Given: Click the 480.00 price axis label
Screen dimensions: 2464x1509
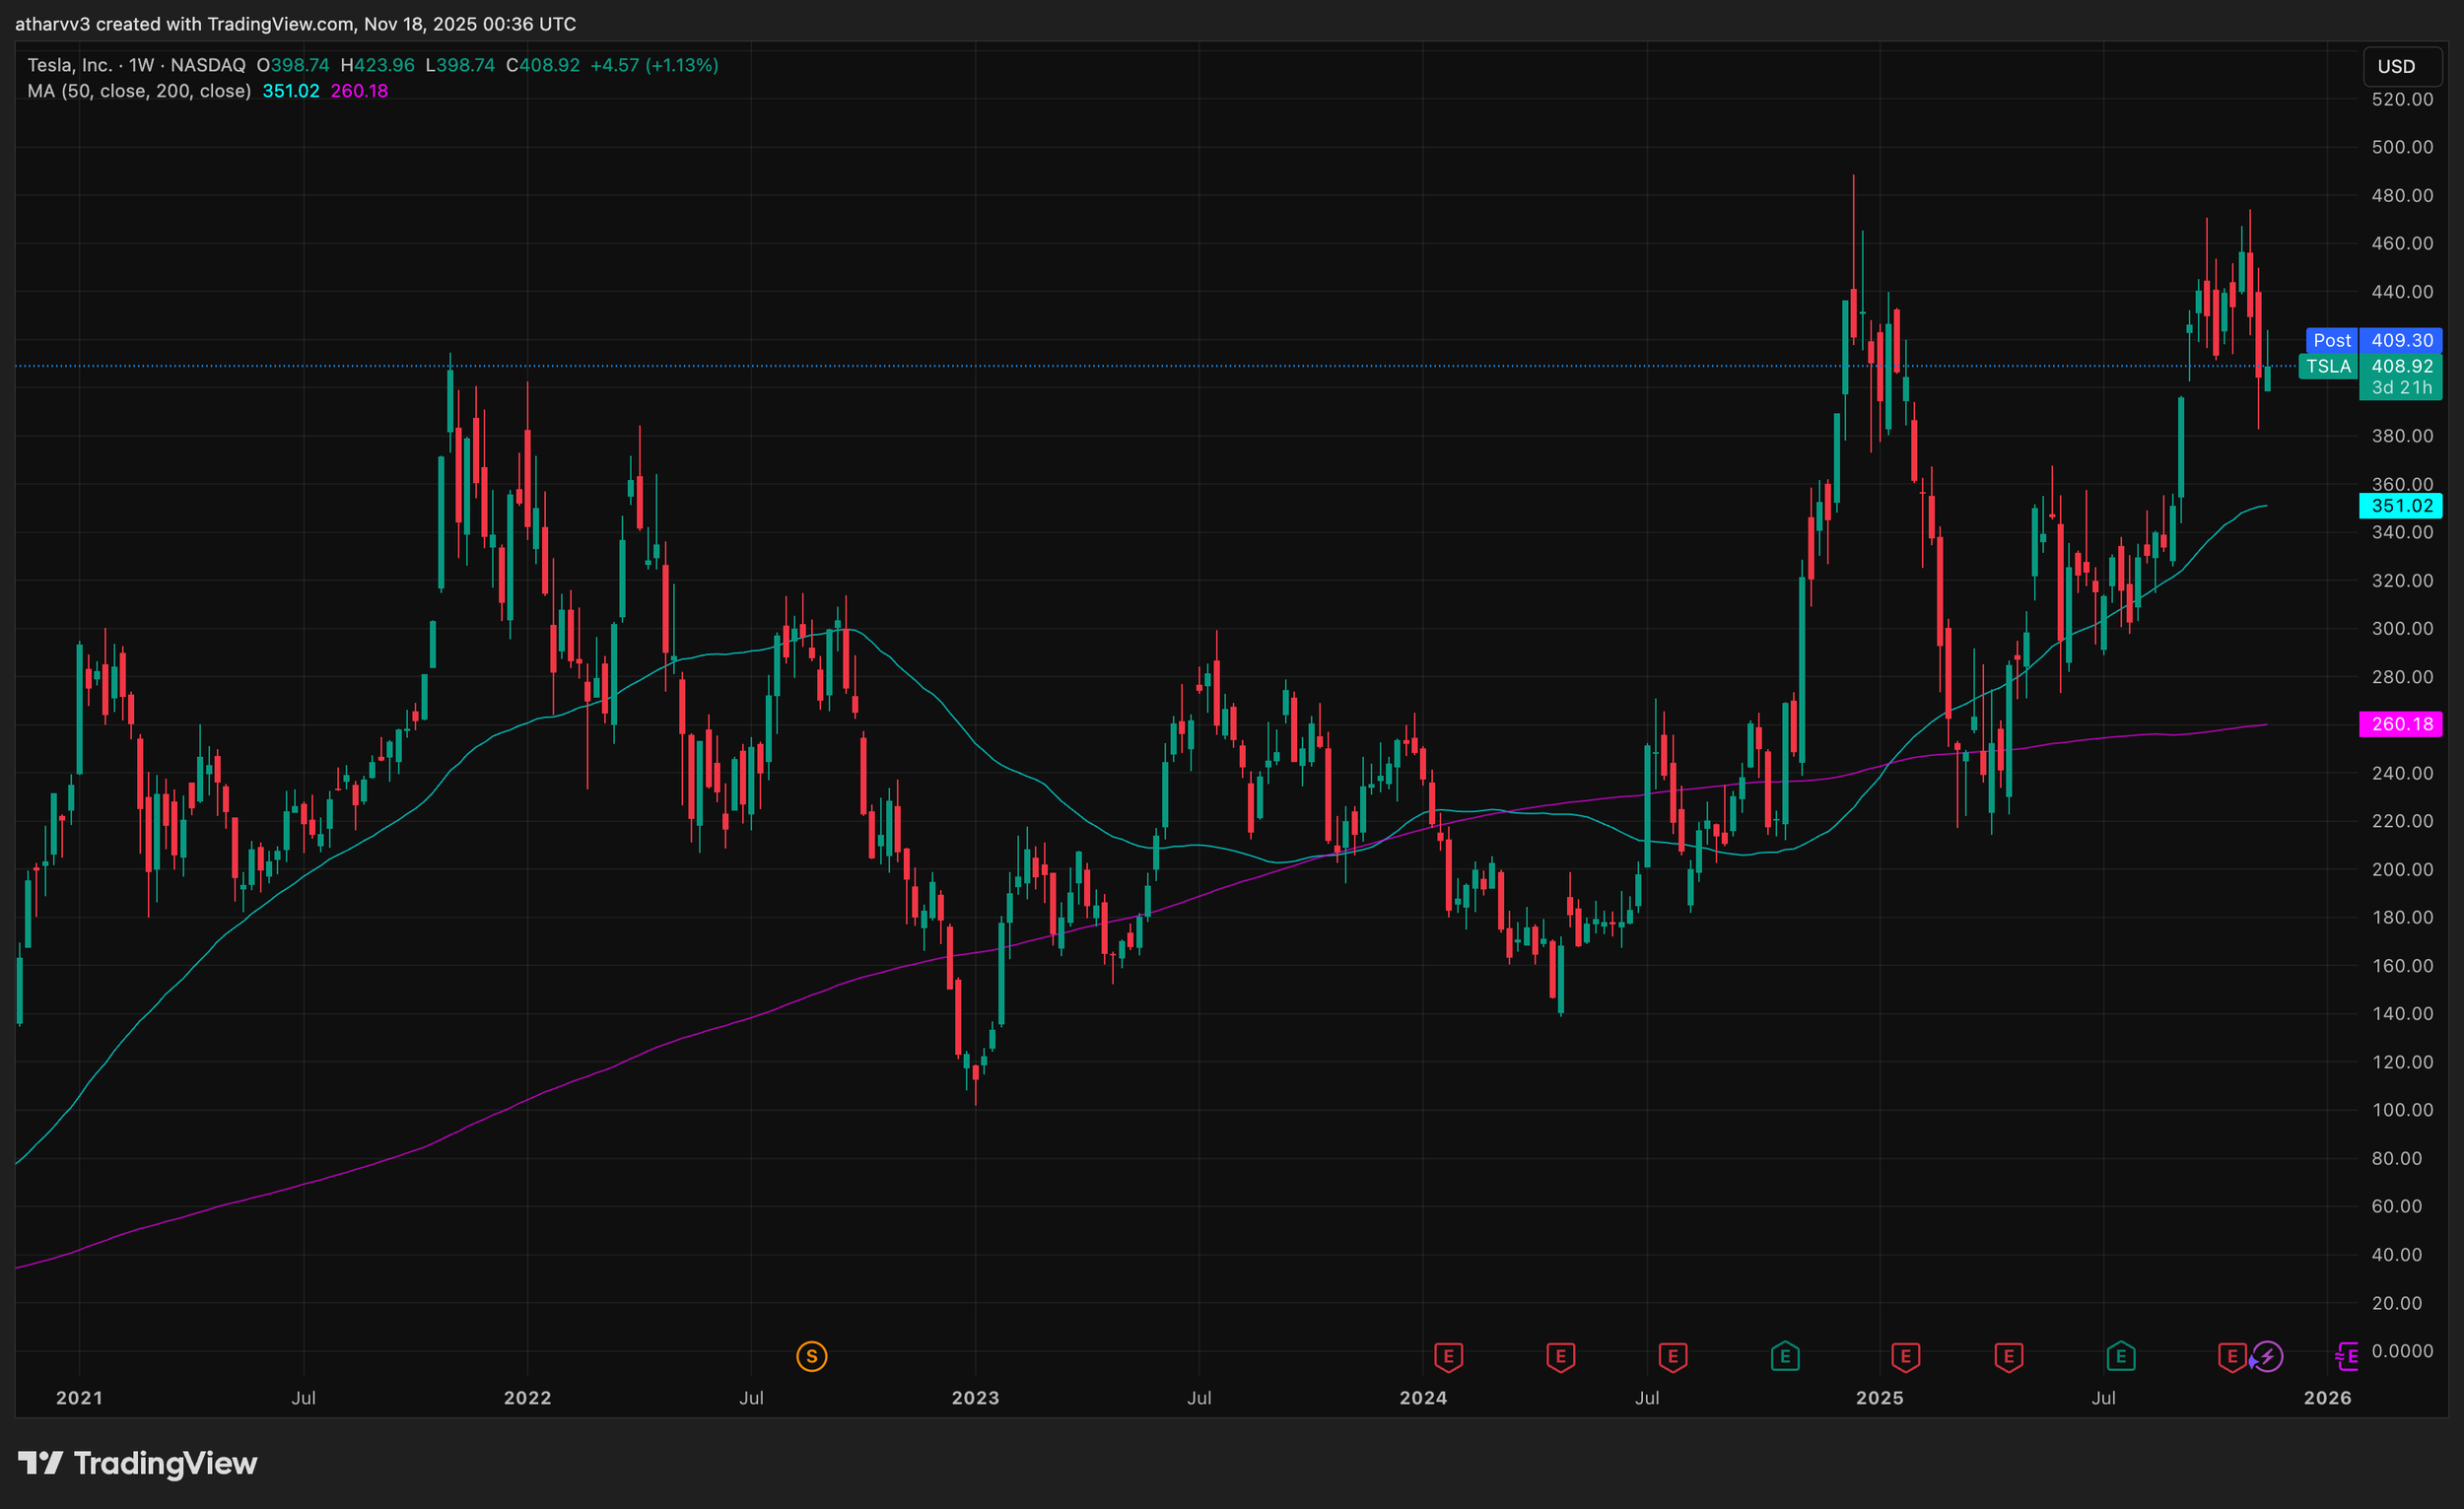Looking at the screenshot, I should [2402, 195].
